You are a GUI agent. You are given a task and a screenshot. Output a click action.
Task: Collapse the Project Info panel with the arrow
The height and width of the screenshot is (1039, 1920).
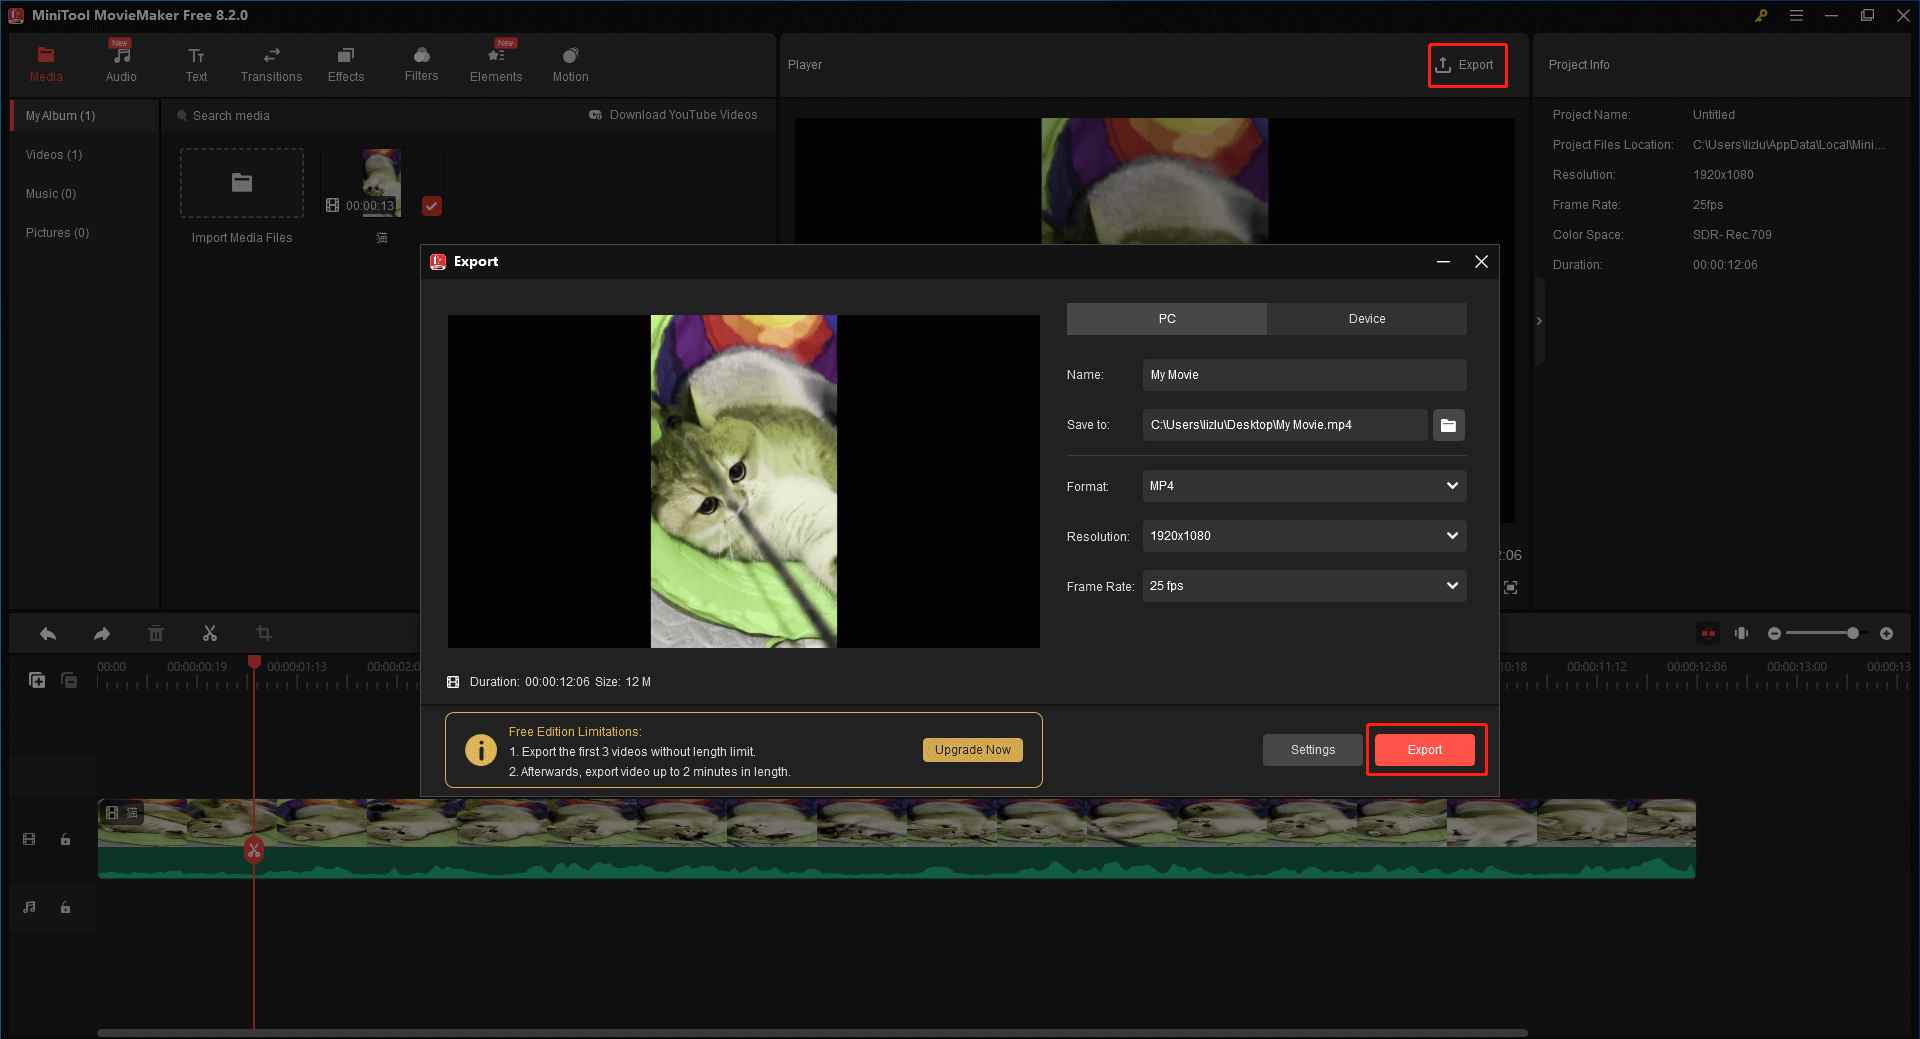pos(1539,320)
